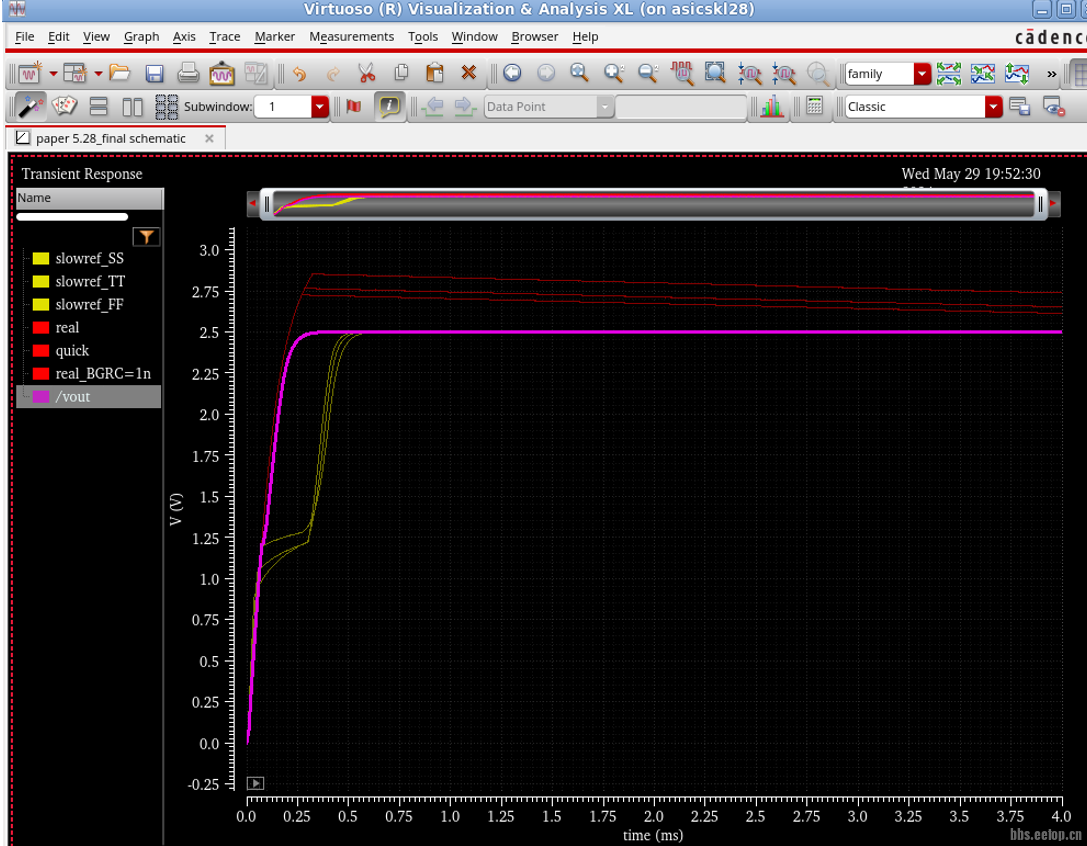Open the family plot mode dropdown
The width and height of the screenshot is (1087, 846).
click(x=922, y=74)
